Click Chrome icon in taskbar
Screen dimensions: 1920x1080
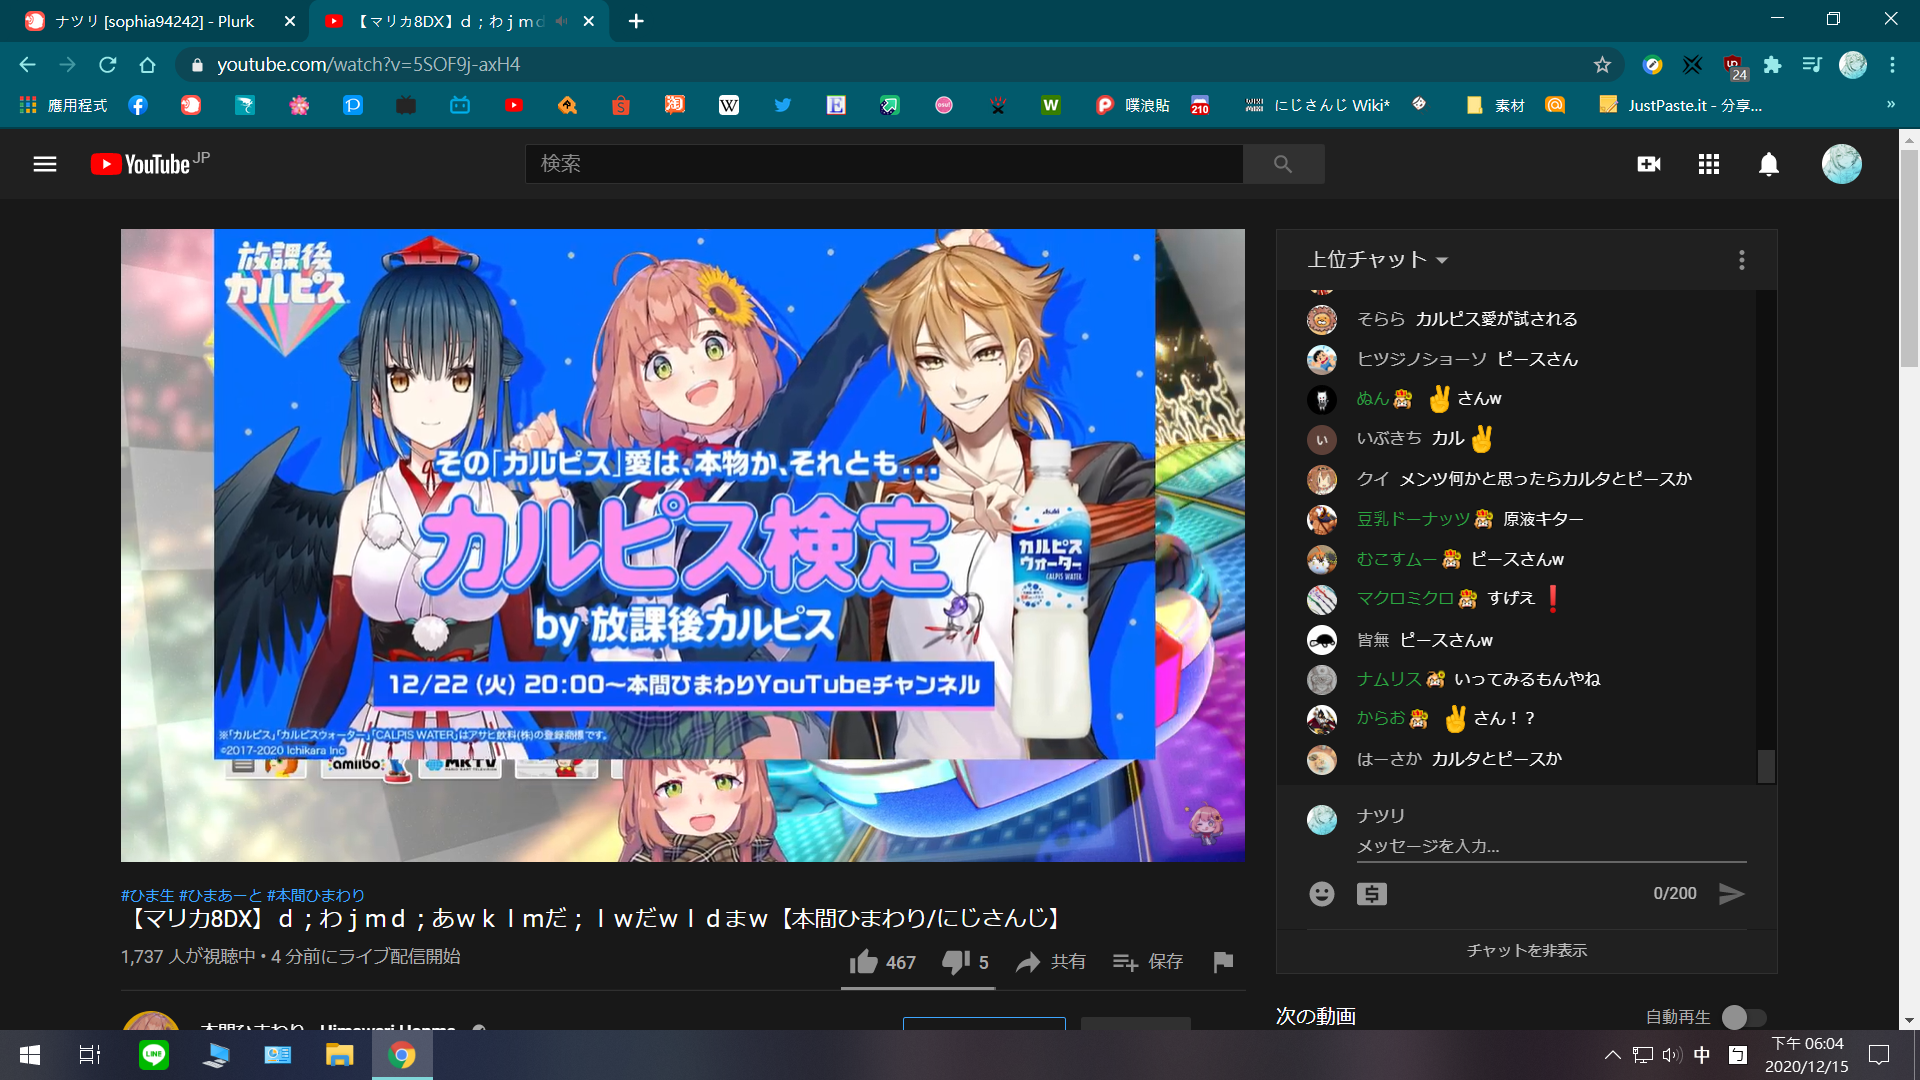(x=402, y=1055)
